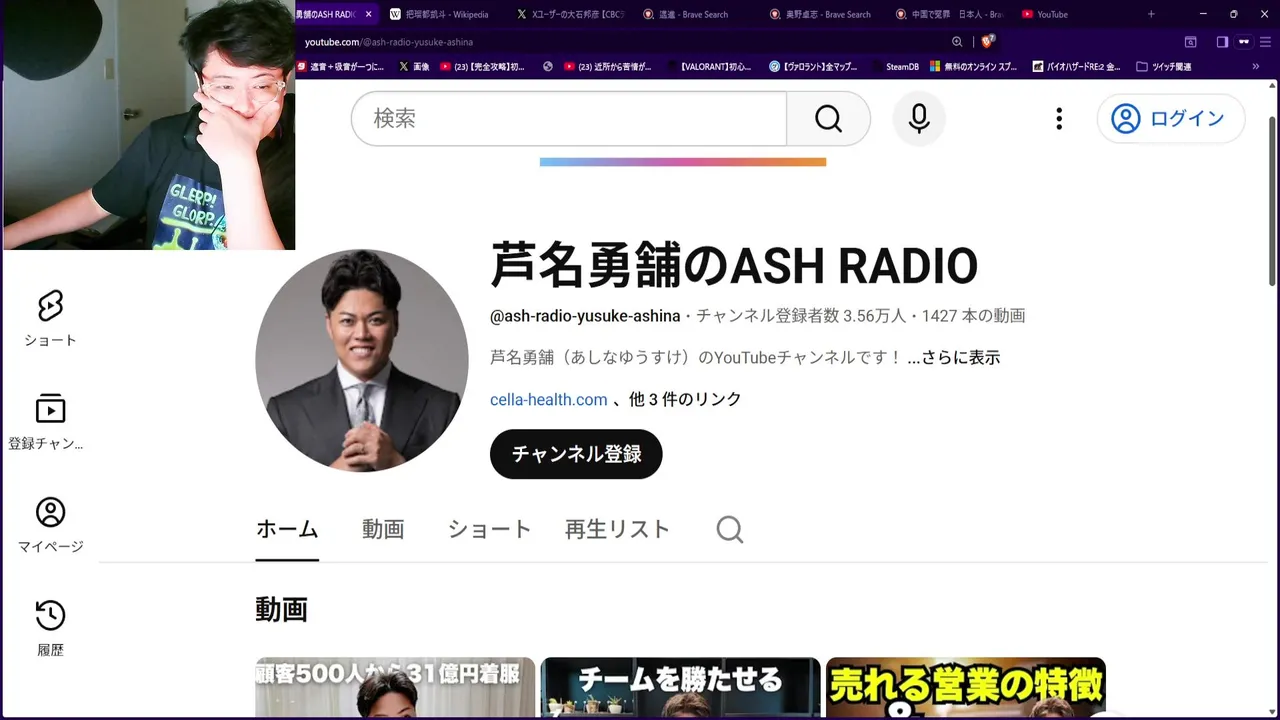Search within channel using the tab-row magnifier

(x=730, y=529)
